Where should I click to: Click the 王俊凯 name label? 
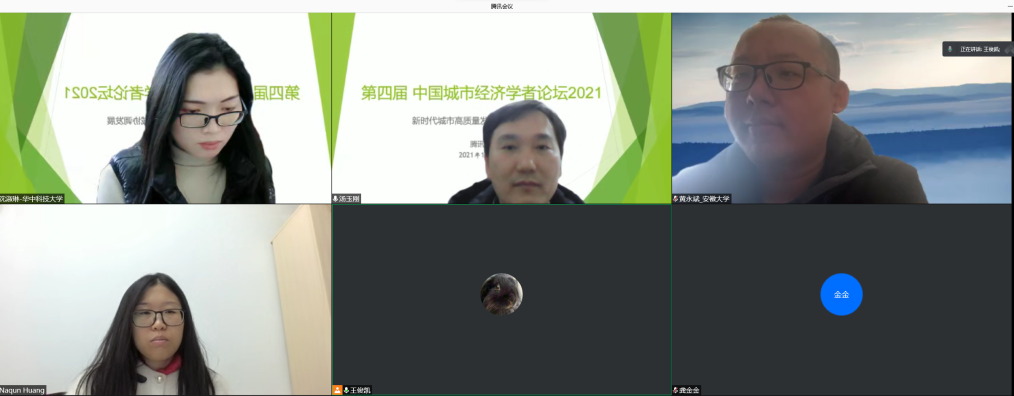tap(361, 390)
